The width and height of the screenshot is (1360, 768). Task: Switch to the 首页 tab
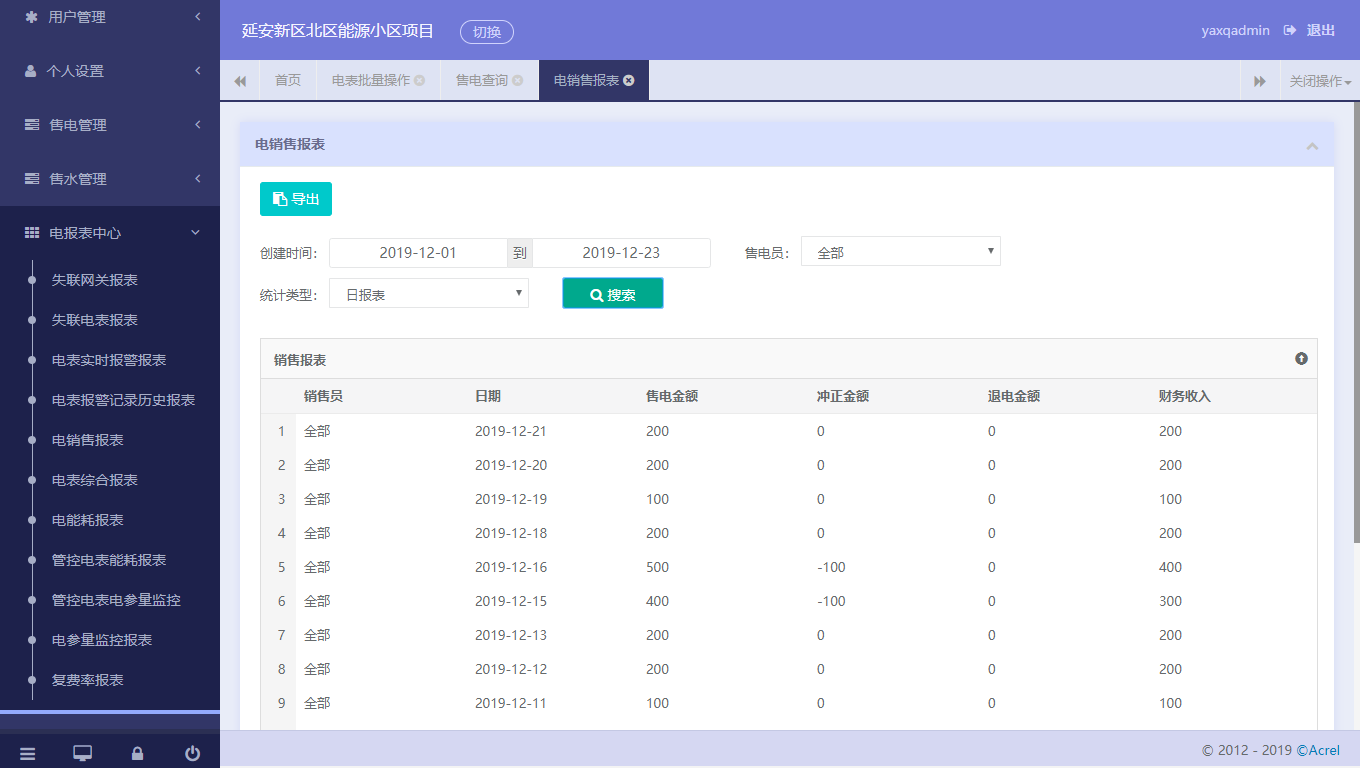(288, 81)
